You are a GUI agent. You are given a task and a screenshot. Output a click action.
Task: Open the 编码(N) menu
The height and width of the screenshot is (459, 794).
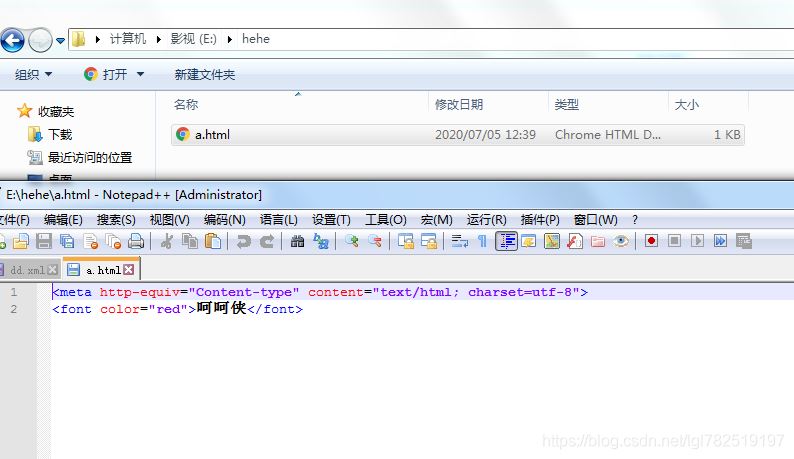pyautogui.click(x=225, y=220)
